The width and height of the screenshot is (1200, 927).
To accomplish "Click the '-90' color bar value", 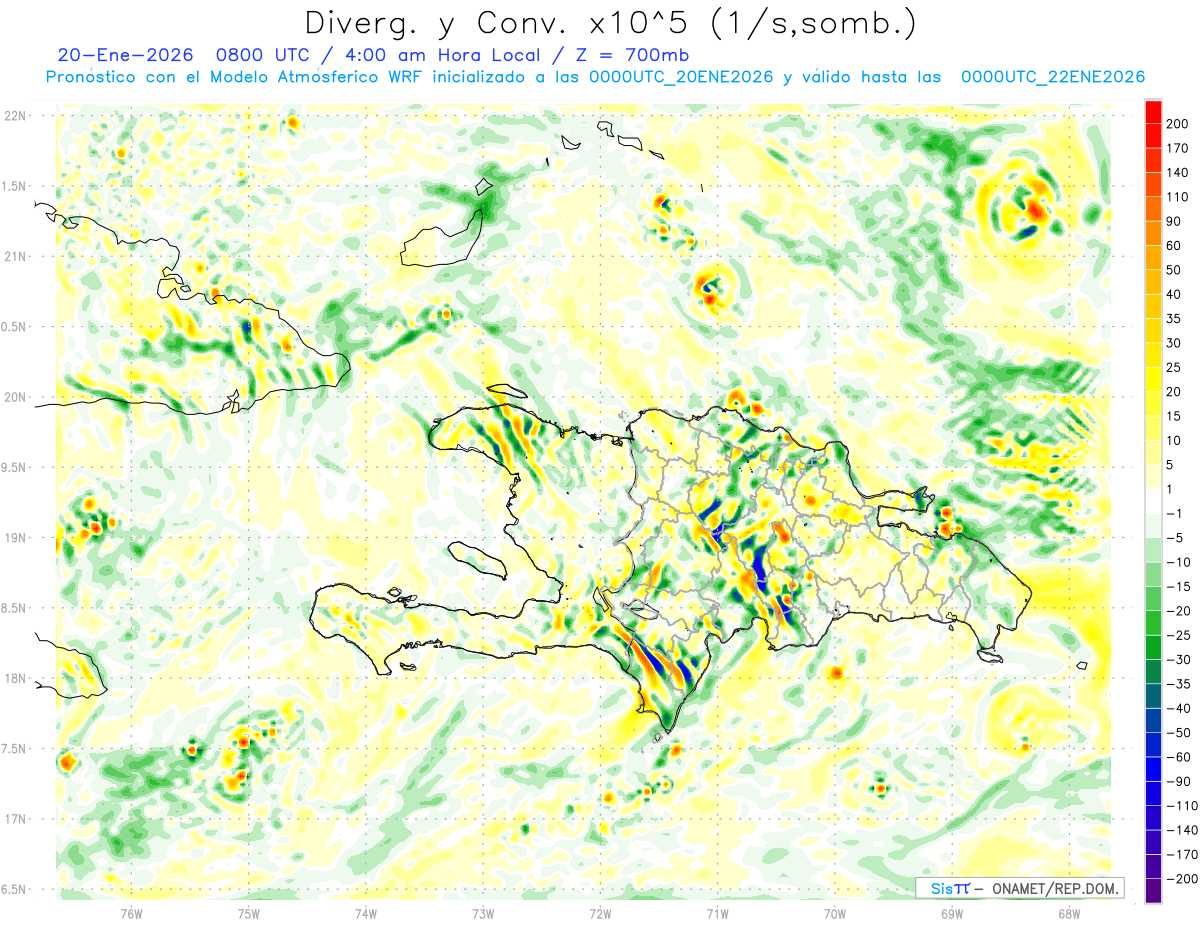I will pyautogui.click(x=1177, y=782).
